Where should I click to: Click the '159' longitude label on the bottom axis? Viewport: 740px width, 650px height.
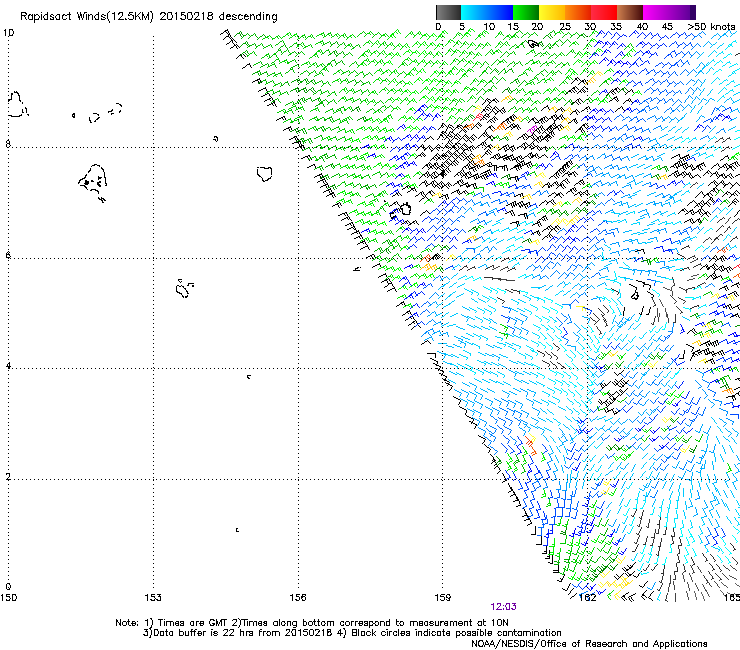point(442,598)
